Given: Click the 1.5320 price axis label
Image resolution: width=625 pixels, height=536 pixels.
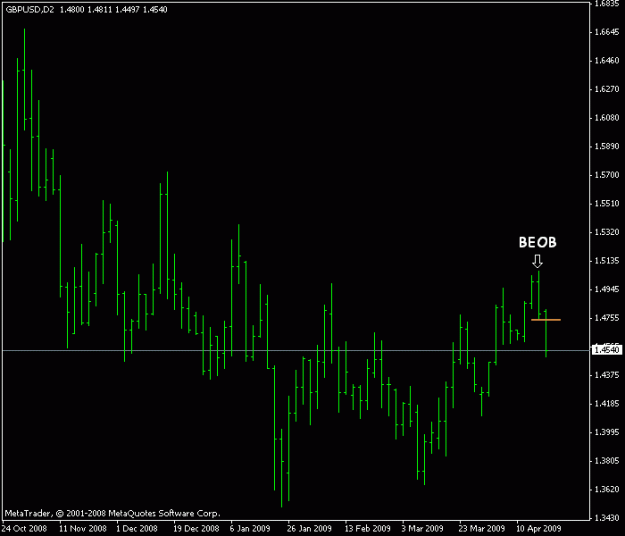Looking at the screenshot, I should [607, 232].
